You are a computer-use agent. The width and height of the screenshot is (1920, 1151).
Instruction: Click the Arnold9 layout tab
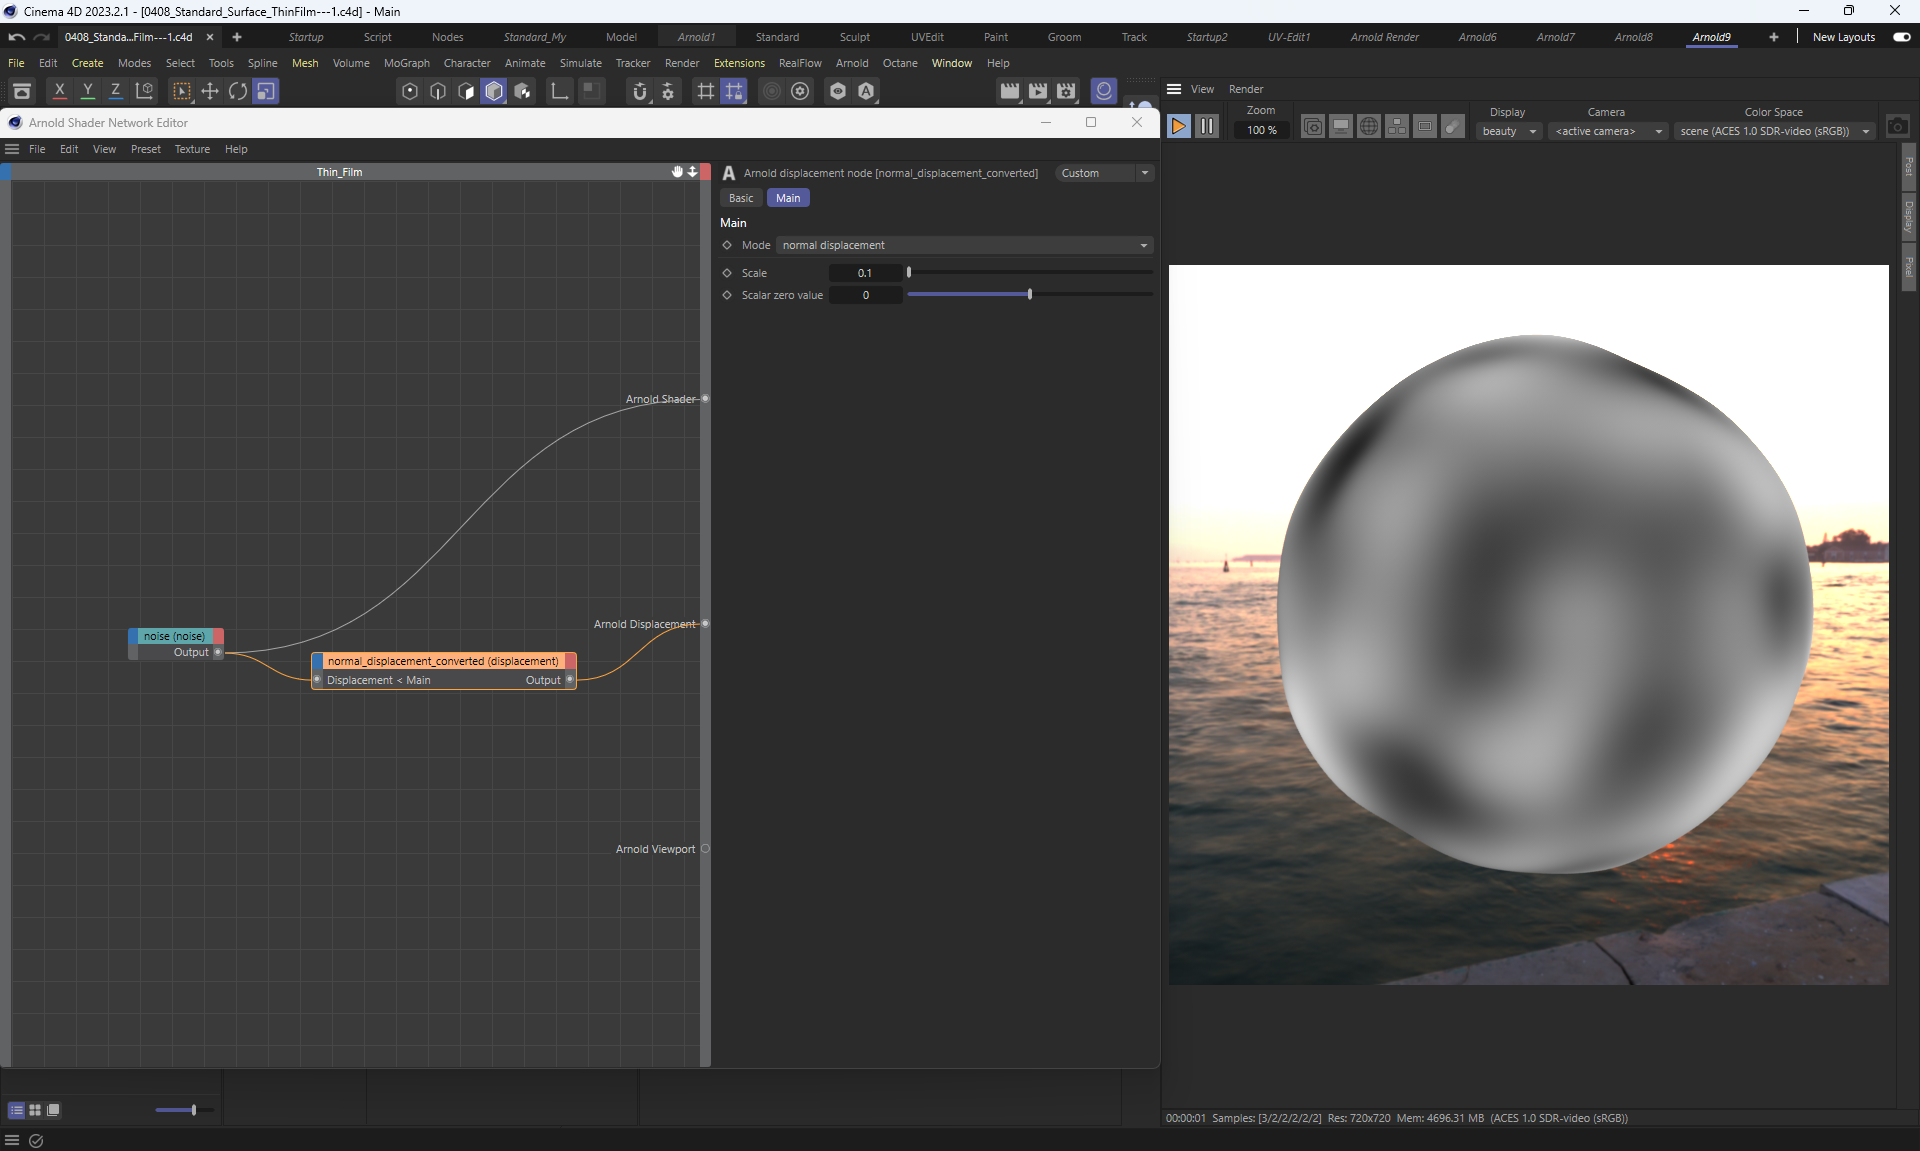coord(1711,37)
